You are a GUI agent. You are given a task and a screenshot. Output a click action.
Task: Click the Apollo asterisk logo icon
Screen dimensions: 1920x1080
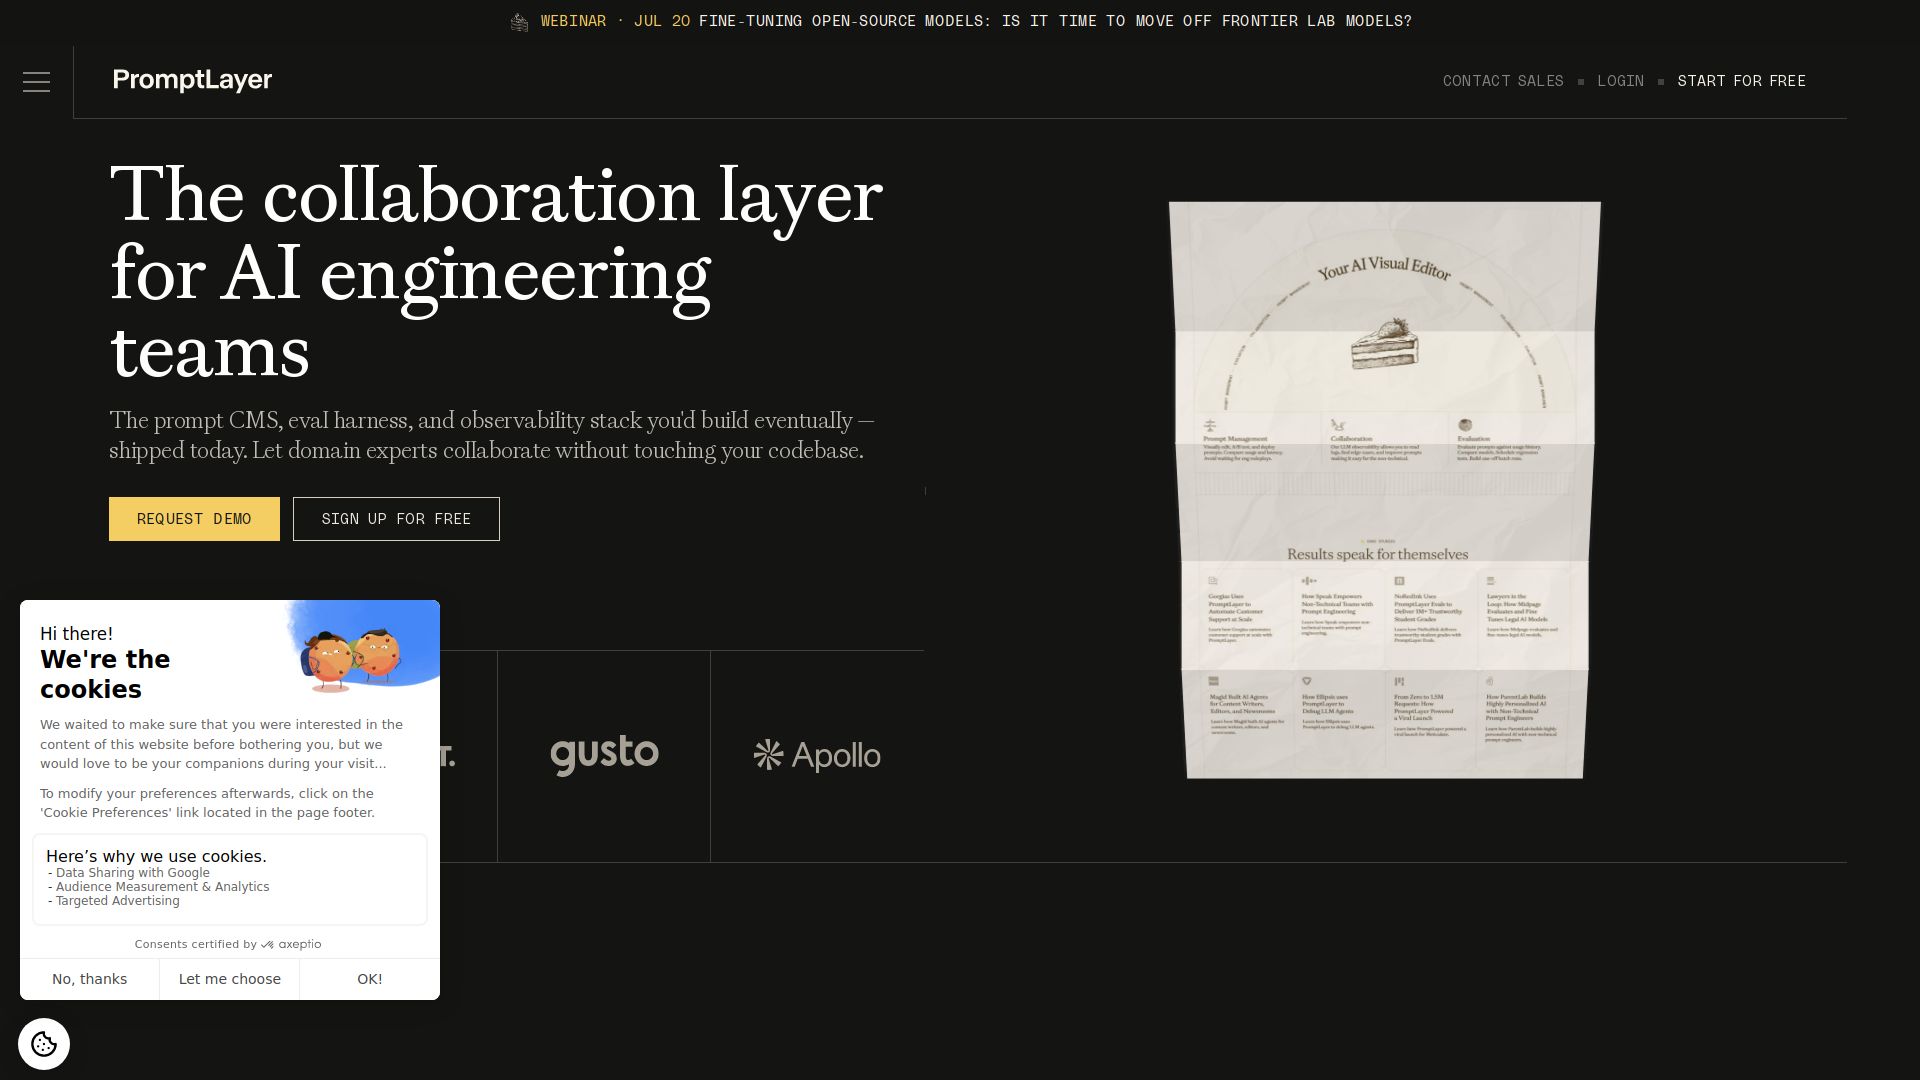(x=768, y=755)
